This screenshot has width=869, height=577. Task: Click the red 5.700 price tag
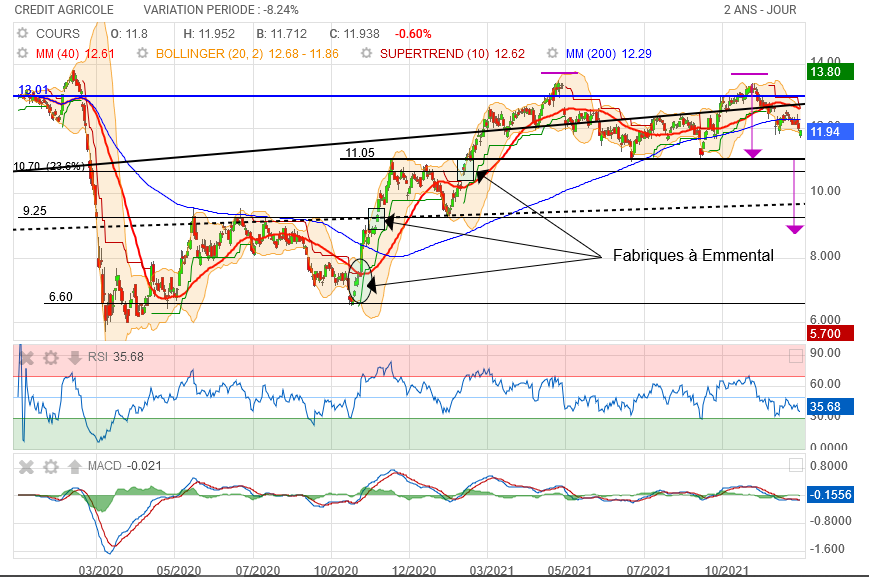[x=829, y=334]
